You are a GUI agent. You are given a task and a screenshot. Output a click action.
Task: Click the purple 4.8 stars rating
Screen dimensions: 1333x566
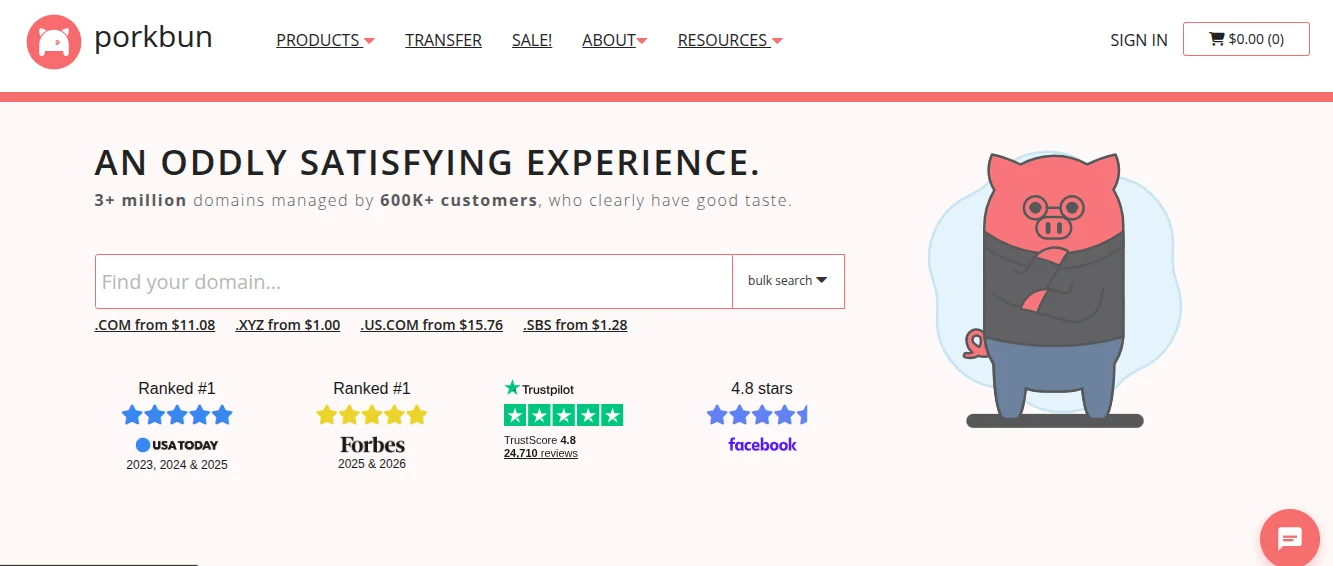(757, 414)
